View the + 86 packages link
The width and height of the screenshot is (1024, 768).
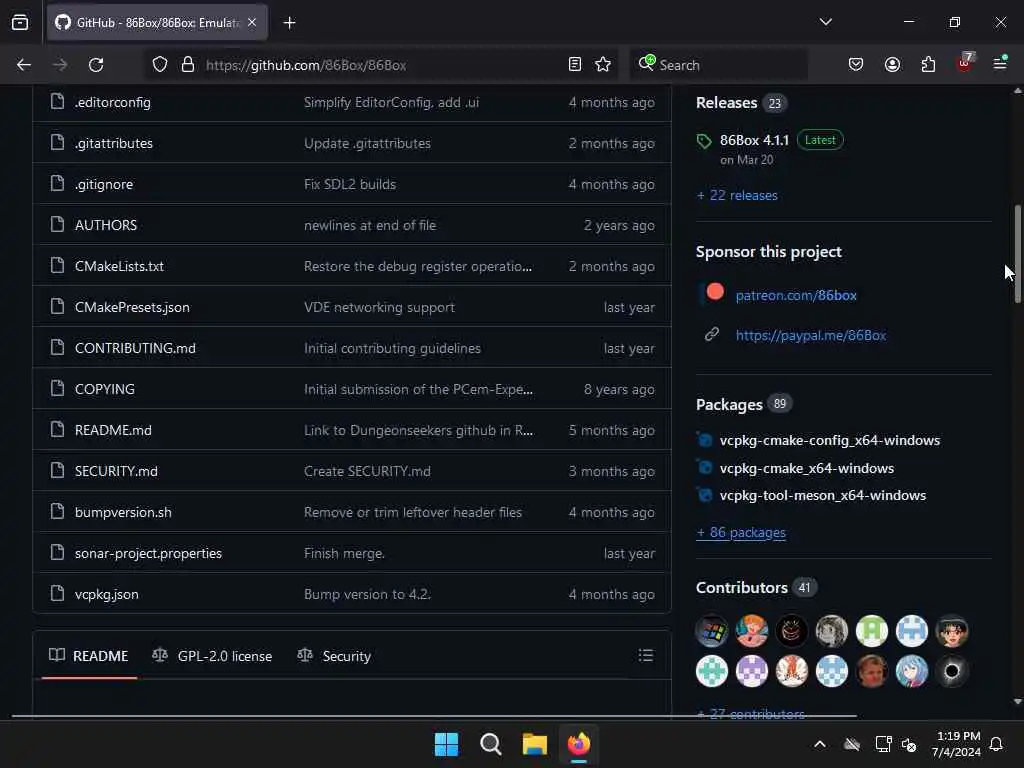(741, 533)
